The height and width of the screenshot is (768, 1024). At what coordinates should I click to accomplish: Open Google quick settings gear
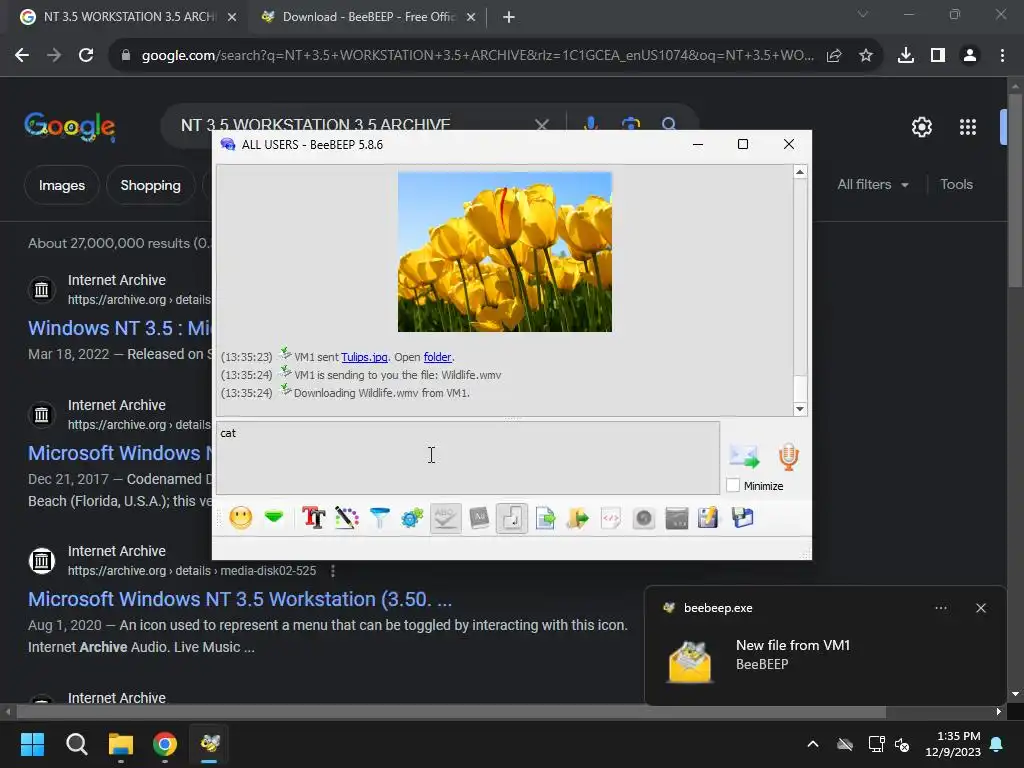[x=921, y=127]
